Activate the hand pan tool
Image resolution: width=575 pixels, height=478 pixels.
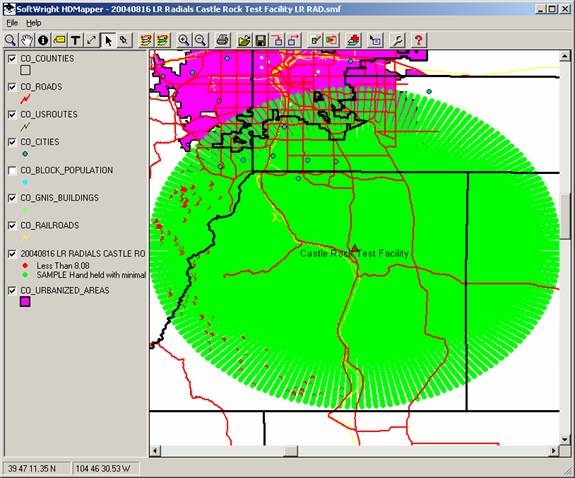pyautogui.click(x=27, y=40)
